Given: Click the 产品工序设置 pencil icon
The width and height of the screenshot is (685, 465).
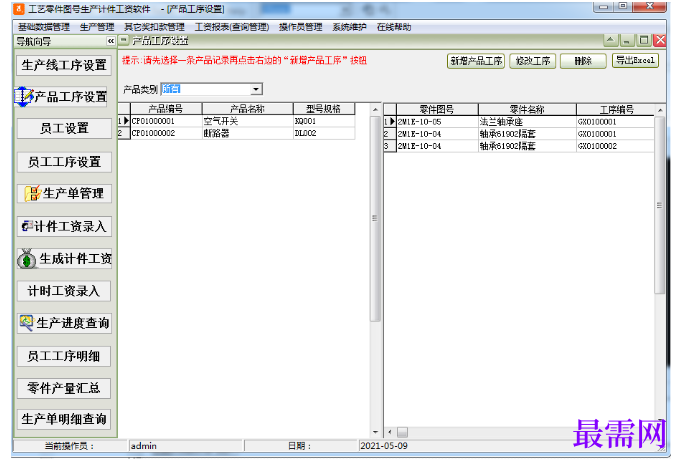Looking at the screenshot, I should point(24,96).
